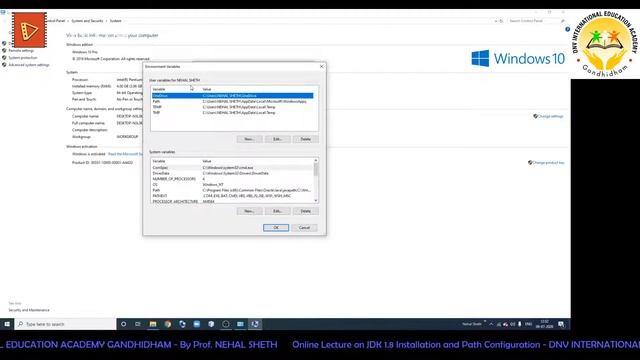The image size is (640, 360).
Task: Click Change product key link
Action: tap(548, 162)
